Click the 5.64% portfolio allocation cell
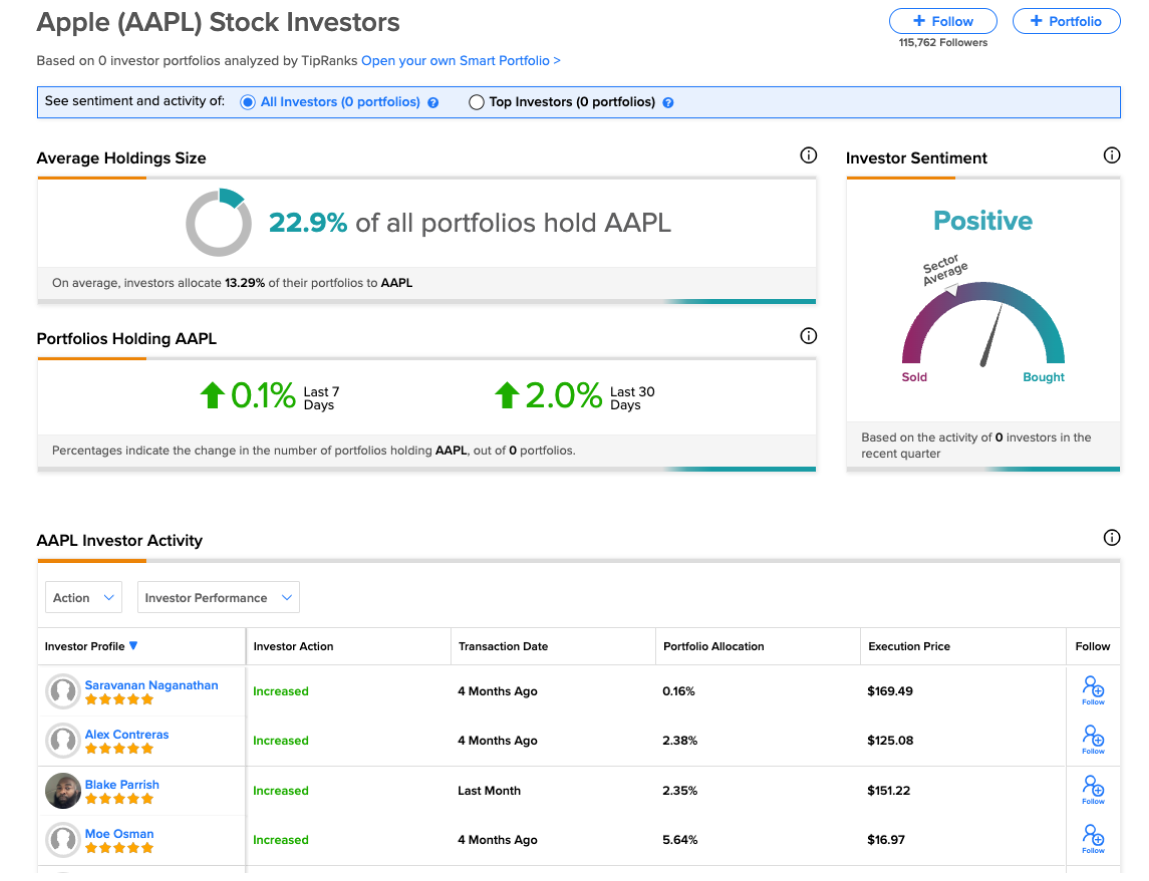This screenshot has width=1149, height=881. tap(680, 840)
